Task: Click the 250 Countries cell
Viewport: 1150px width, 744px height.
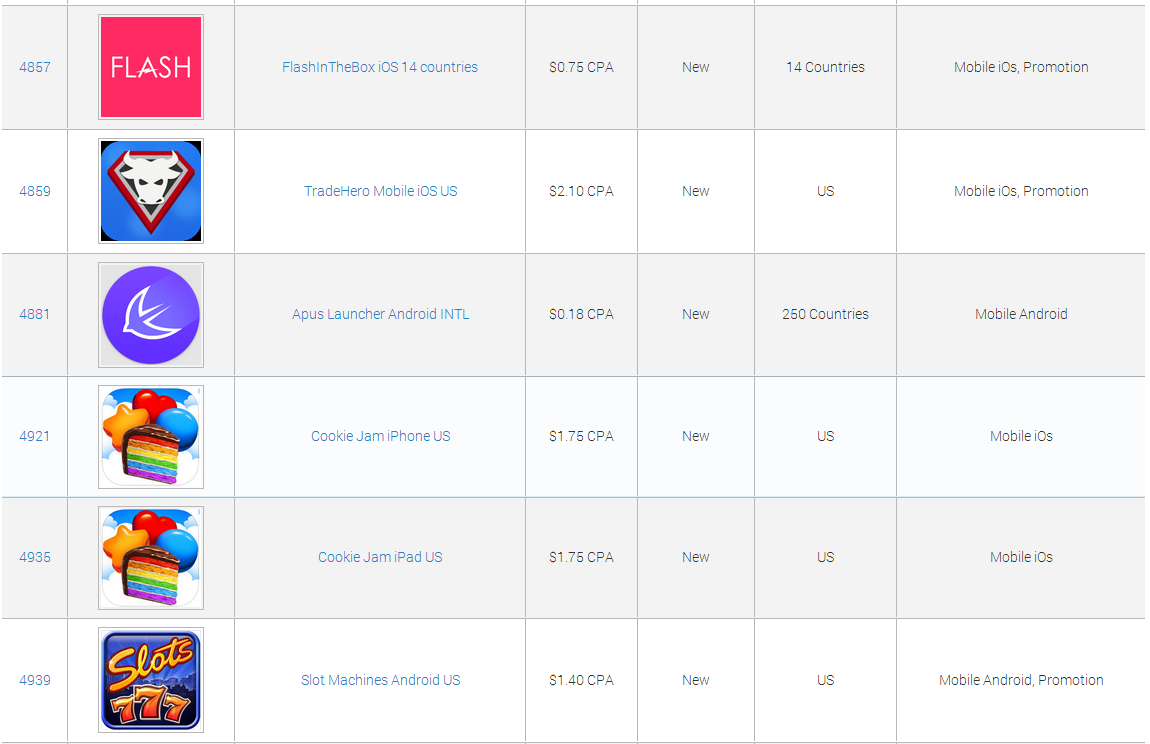Action: 825,314
